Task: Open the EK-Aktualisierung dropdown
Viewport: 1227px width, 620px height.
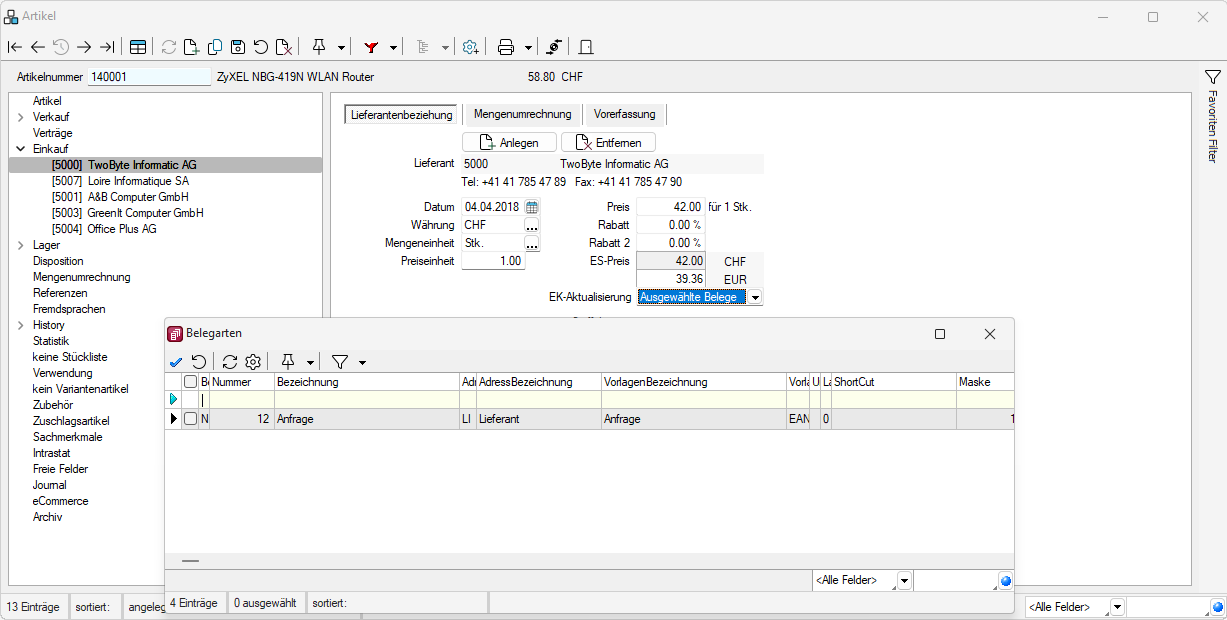Action: 755,297
